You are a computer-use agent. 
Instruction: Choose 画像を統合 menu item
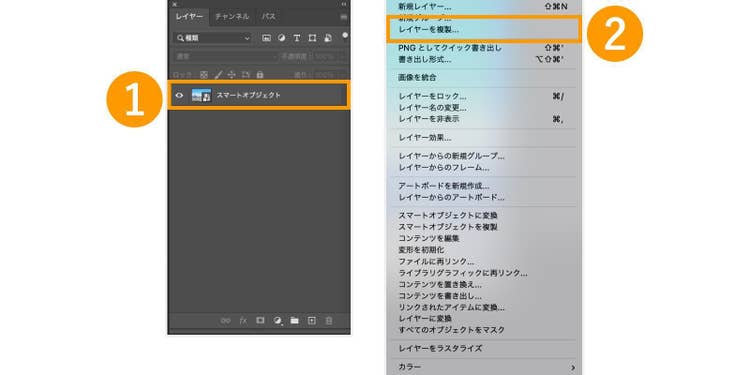[484, 77]
